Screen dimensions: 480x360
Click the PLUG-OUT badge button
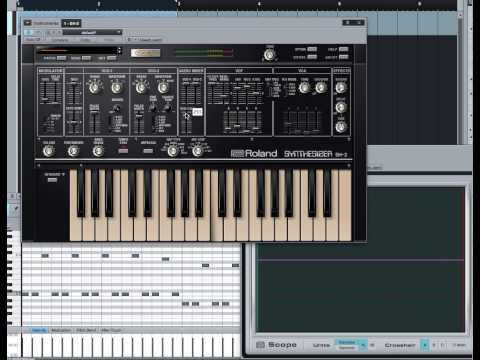145,53
